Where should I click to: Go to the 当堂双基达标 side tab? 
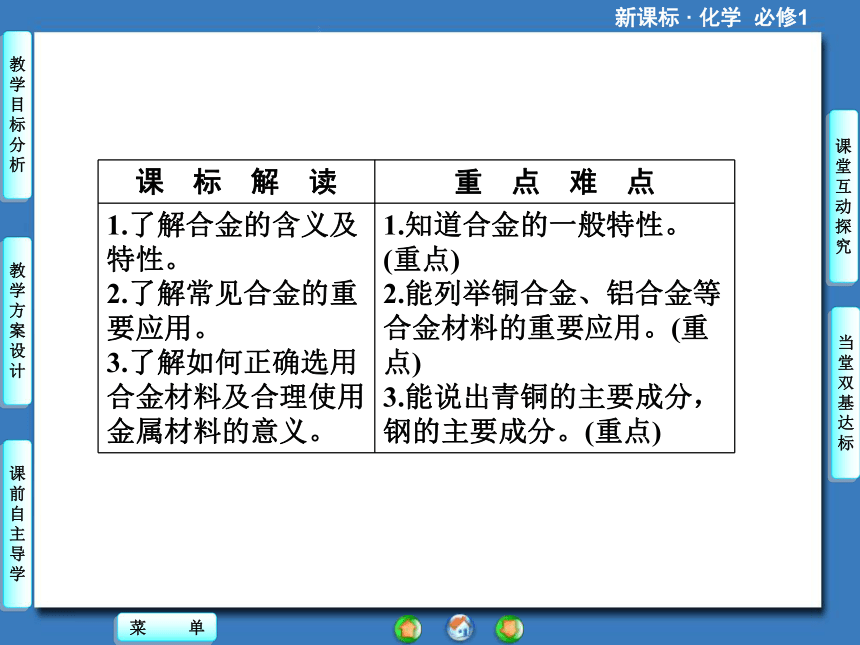coord(845,393)
